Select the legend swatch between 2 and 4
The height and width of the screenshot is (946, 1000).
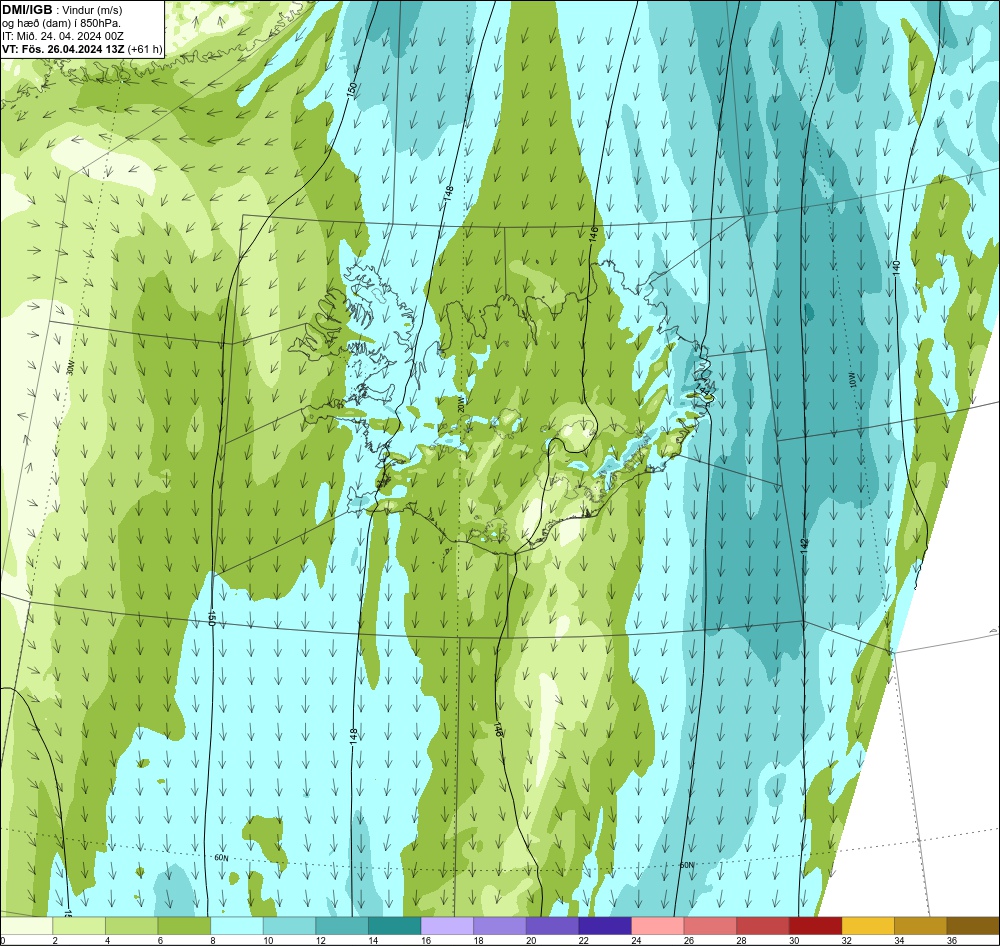[x=79, y=926]
